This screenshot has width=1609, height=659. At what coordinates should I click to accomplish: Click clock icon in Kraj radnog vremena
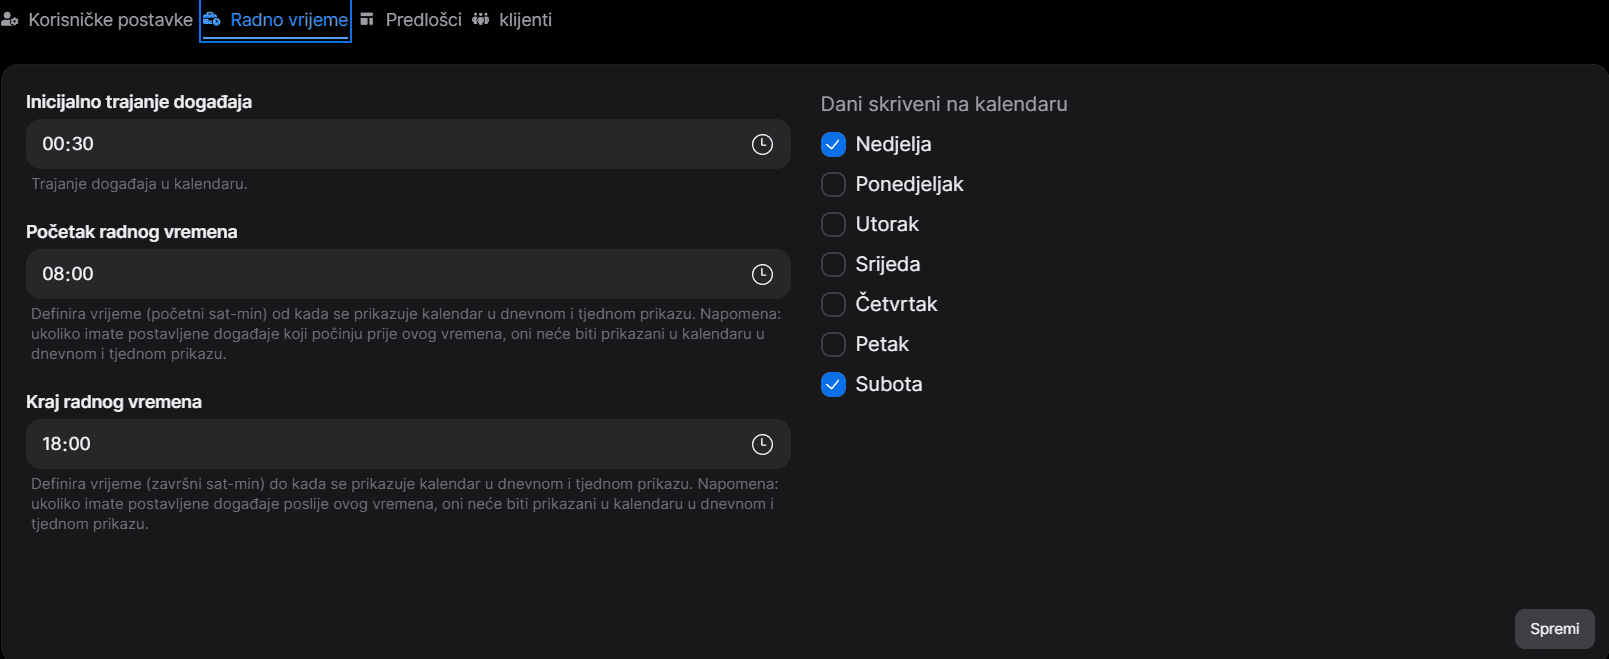pyautogui.click(x=762, y=444)
